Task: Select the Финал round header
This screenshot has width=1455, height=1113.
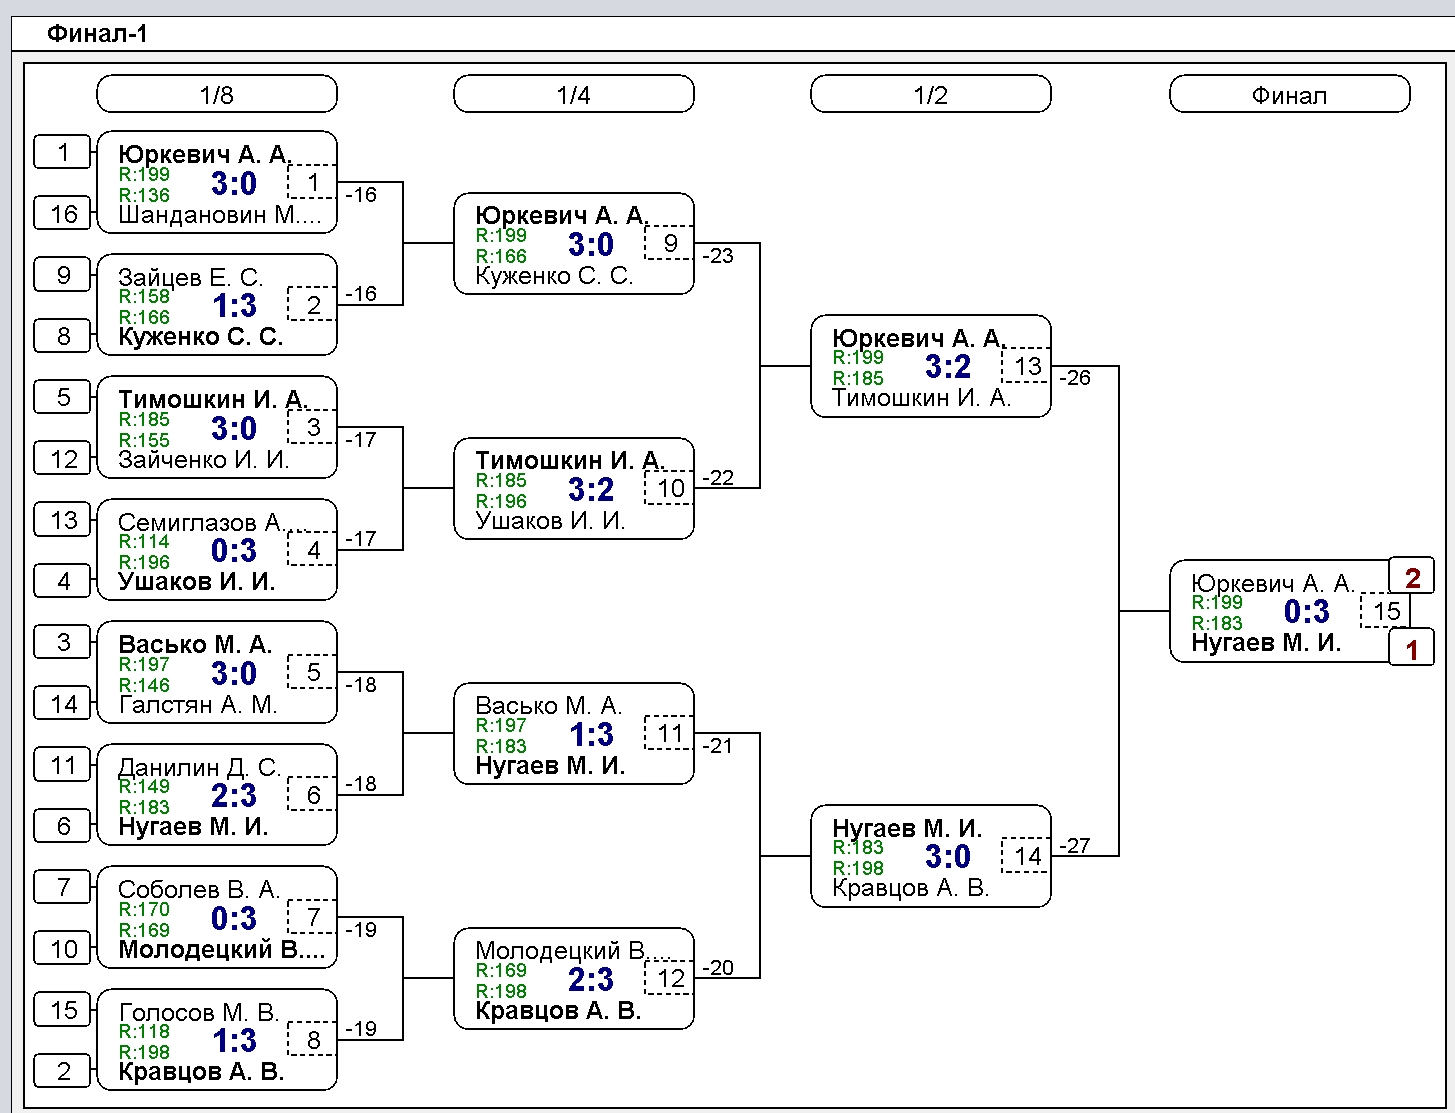Action: (1290, 95)
